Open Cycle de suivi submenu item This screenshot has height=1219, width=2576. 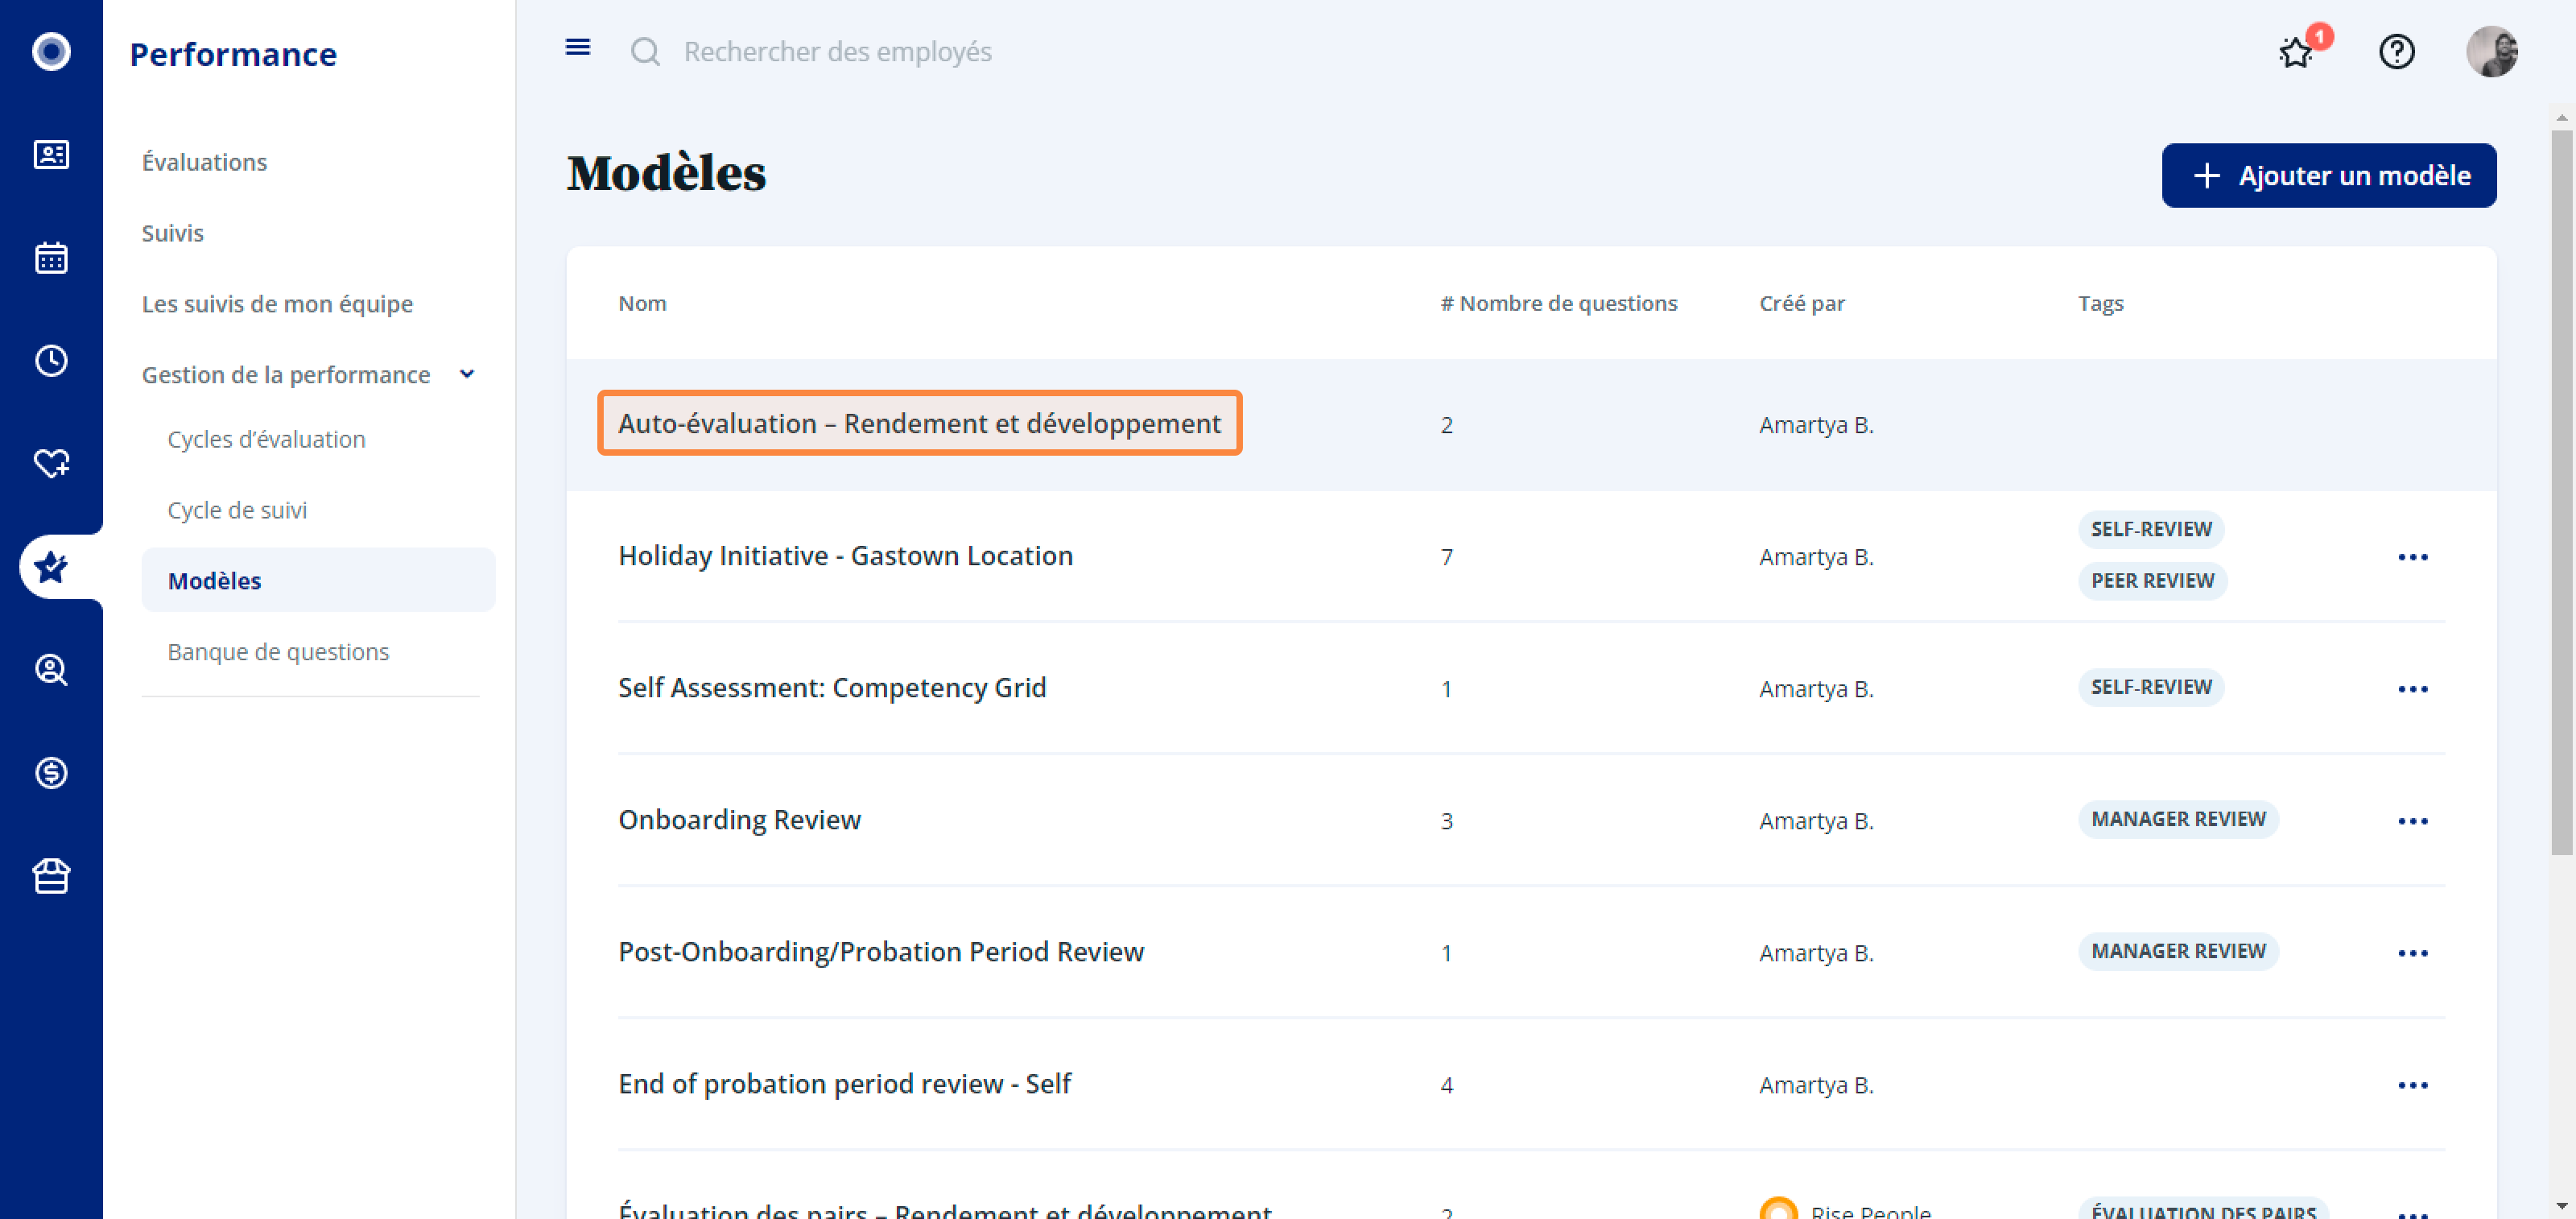[x=237, y=510]
